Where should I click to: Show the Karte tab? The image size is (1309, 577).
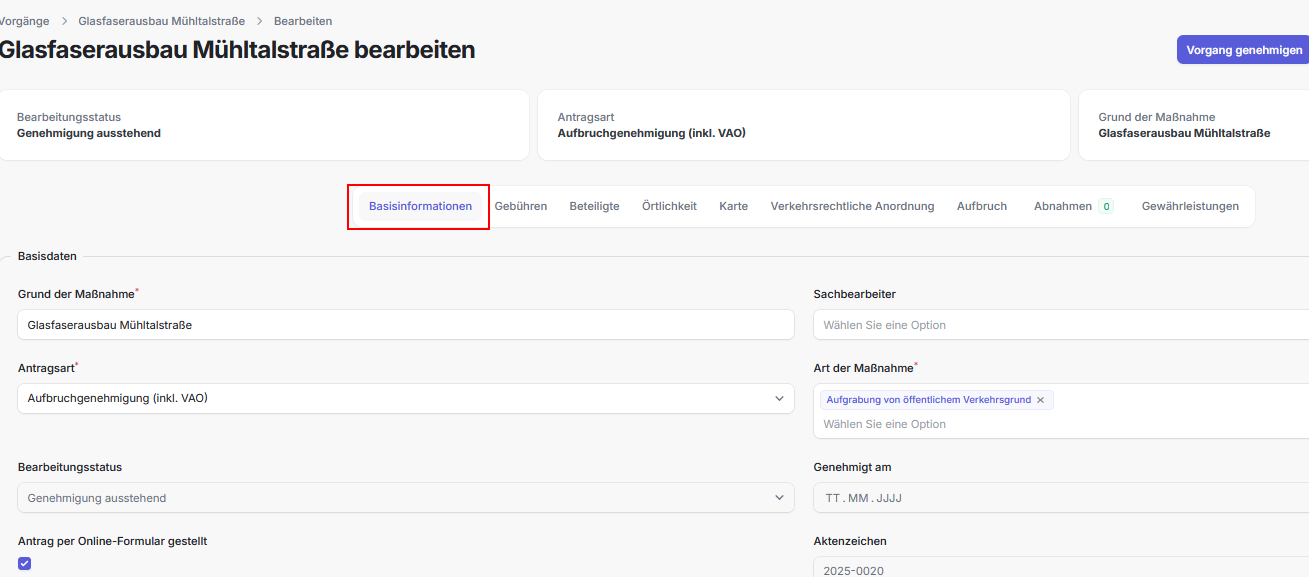733,206
